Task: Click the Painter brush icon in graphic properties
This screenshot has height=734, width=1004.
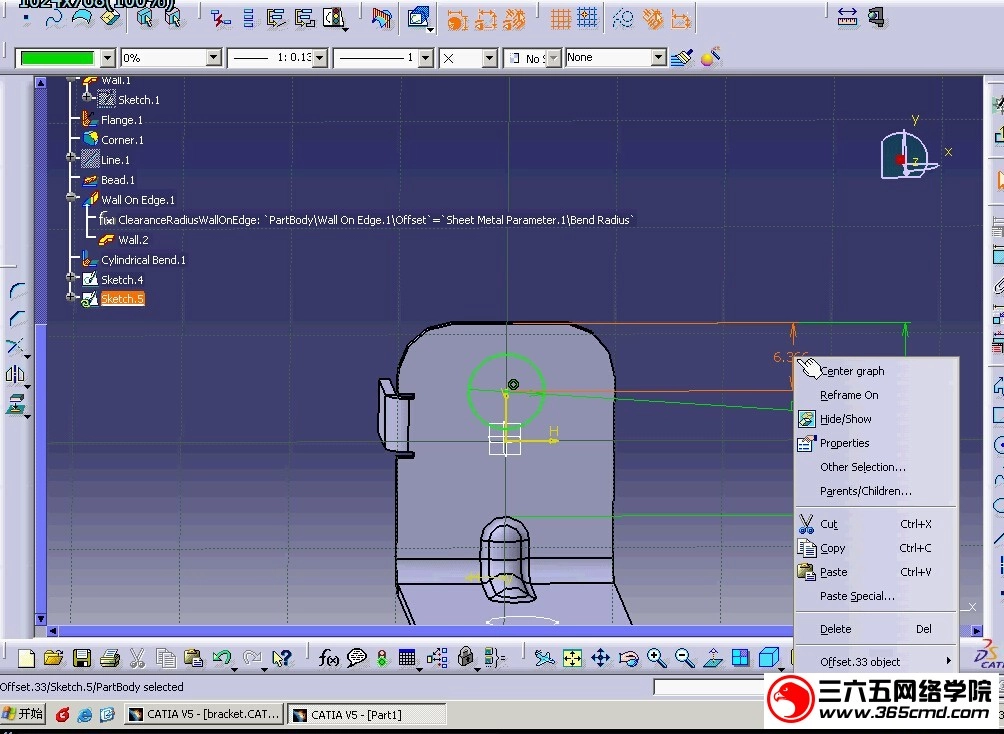Action: coord(682,58)
